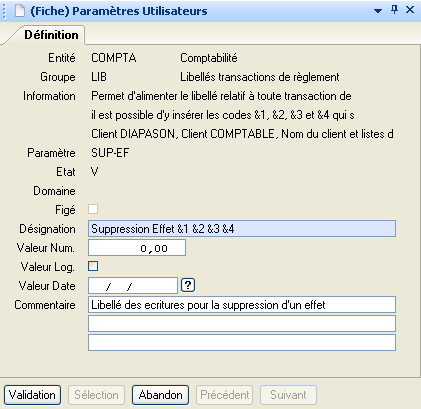This screenshot has height=409, width=421.
Task: Click the Validation button
Action: 32,395
